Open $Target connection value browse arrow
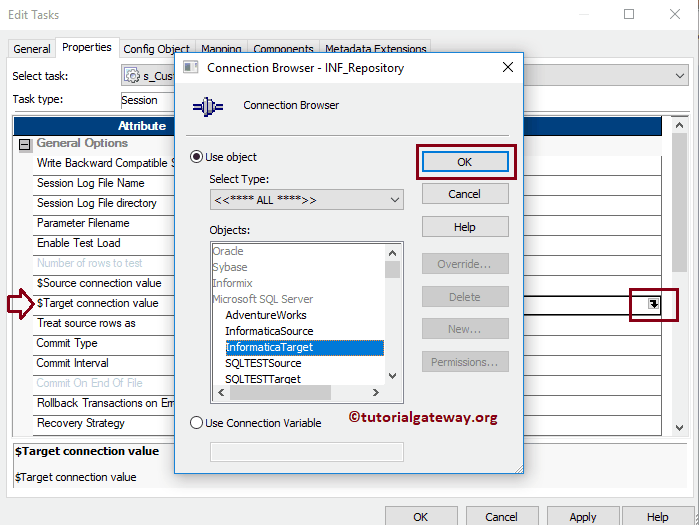The height and width of the screenshot is (525, 699). [x=654, y=304]
